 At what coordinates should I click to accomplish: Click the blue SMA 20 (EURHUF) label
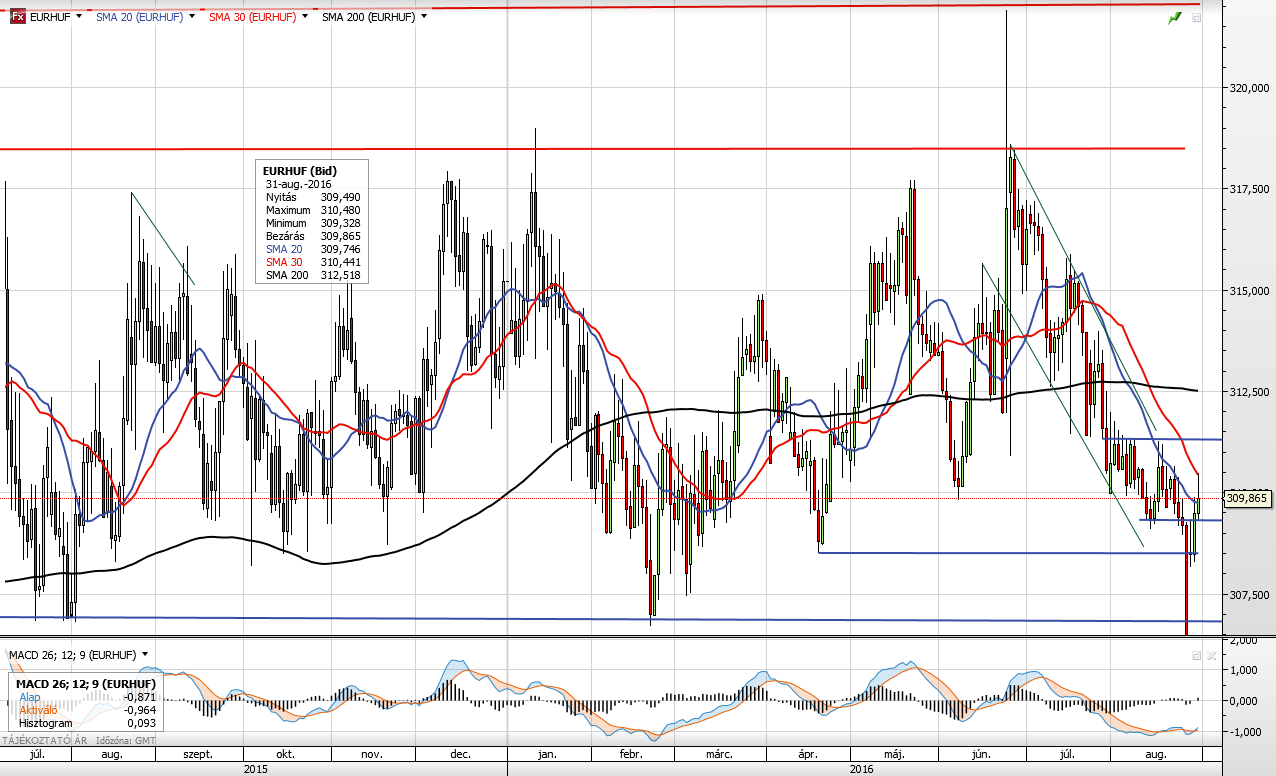tap(139, 17)
